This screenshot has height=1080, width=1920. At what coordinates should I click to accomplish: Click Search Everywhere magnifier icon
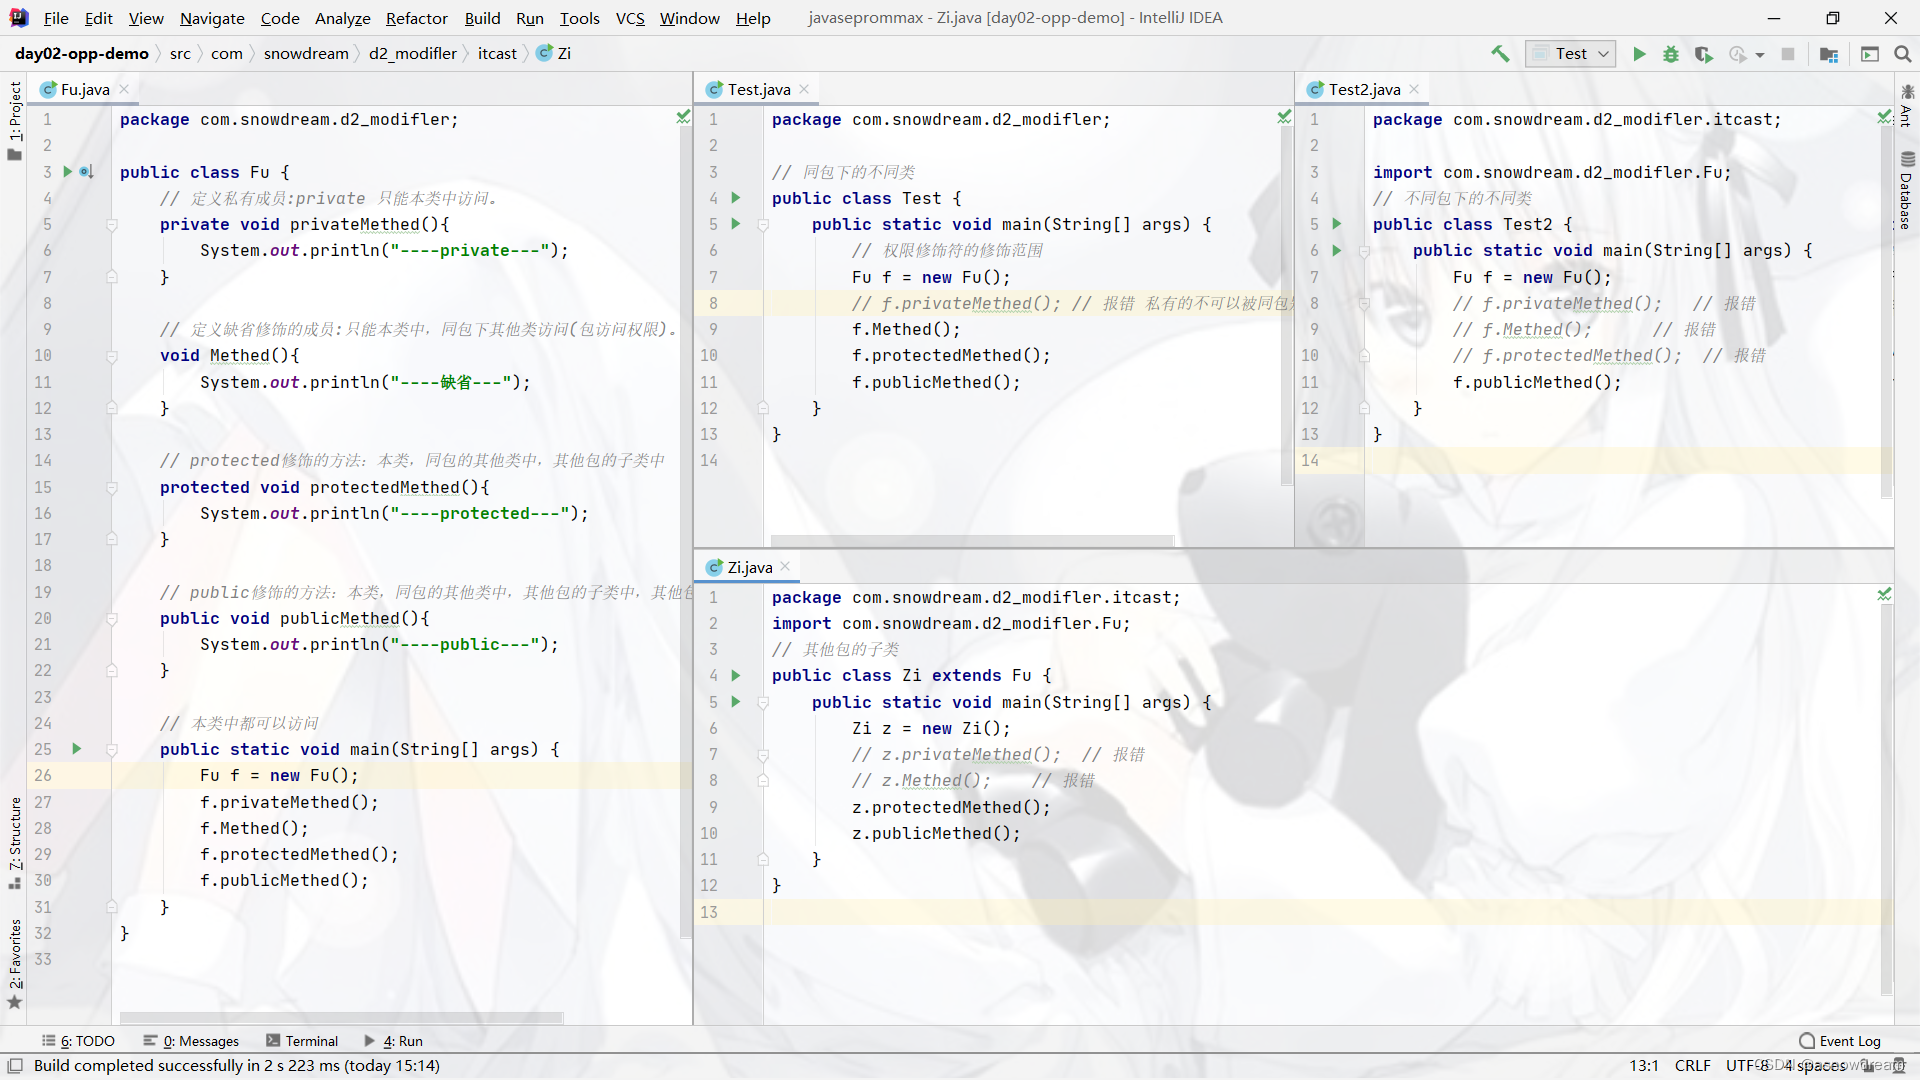click(x=1903, y=54)
